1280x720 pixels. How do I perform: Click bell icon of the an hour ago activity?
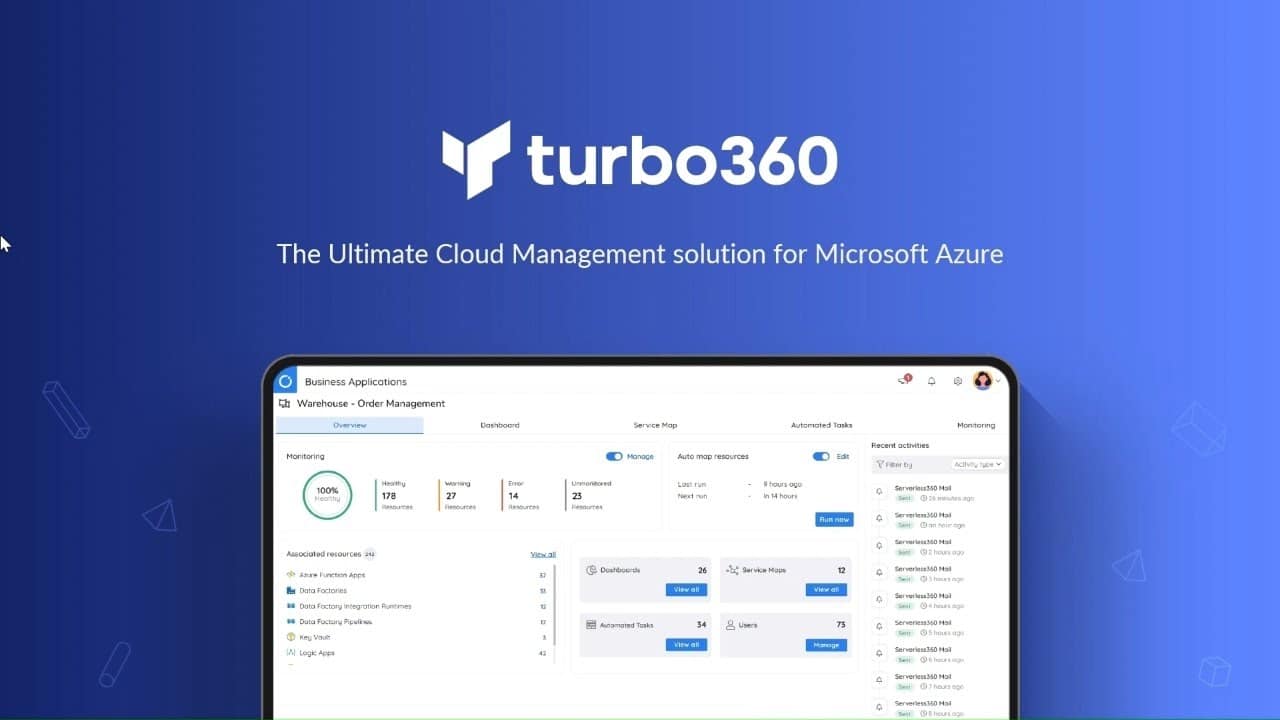(x=879, y=519)
